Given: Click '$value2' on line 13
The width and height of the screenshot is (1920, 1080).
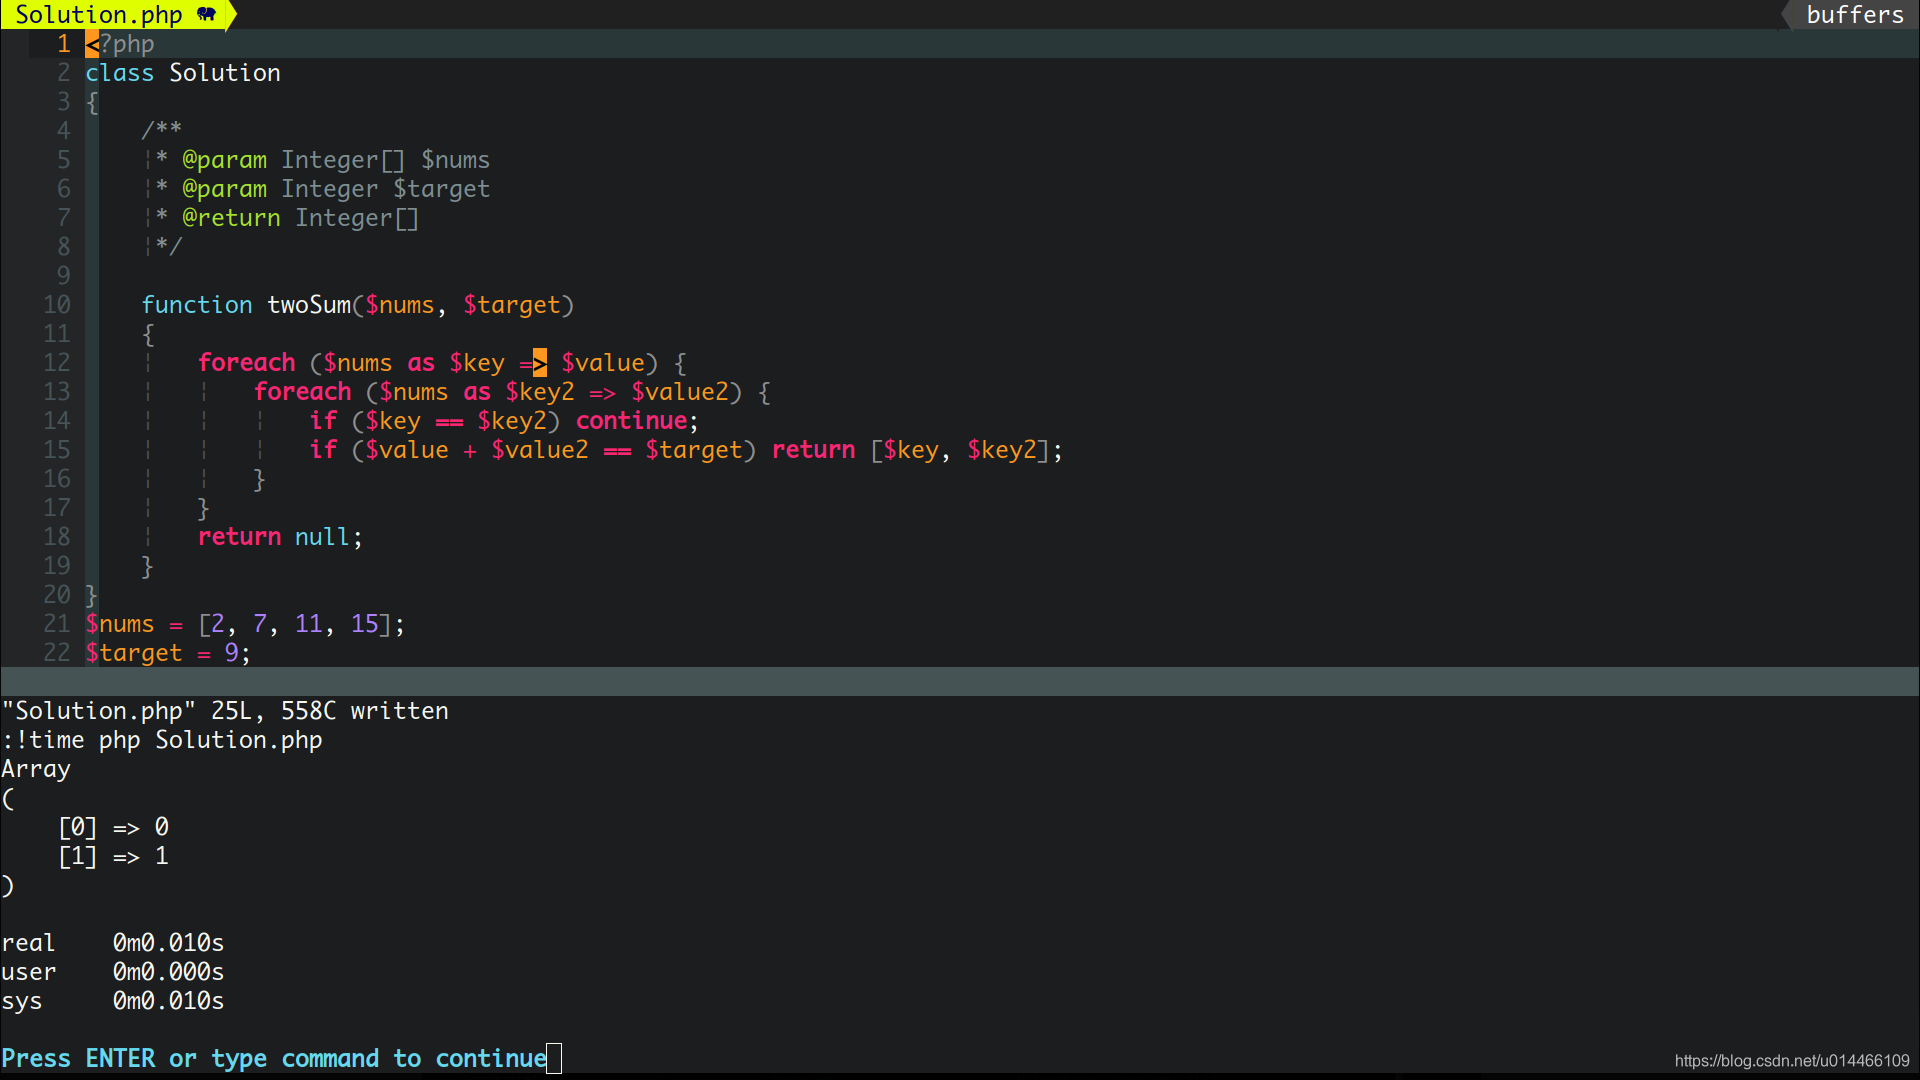Looking at the screenshot, I should 680,392.
